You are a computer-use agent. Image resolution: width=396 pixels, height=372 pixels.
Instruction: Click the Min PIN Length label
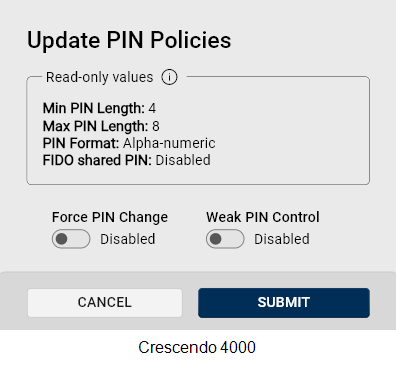pos(94,108)
